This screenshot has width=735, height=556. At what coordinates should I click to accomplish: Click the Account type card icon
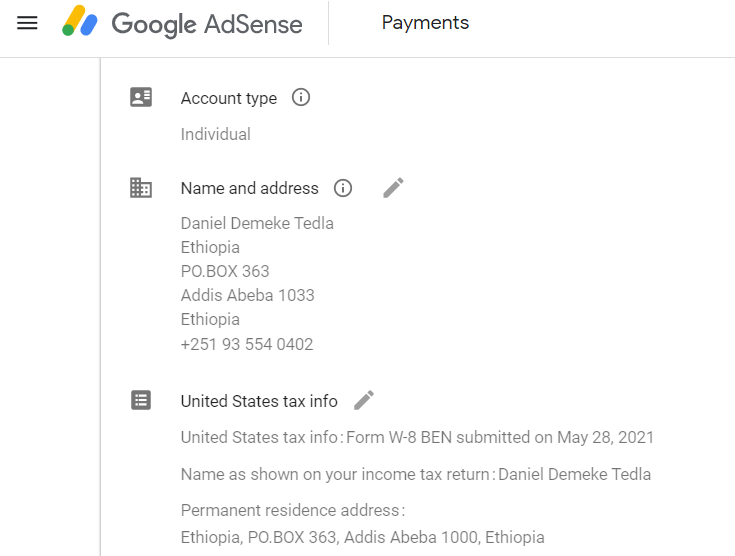click(x=141, y=98)
